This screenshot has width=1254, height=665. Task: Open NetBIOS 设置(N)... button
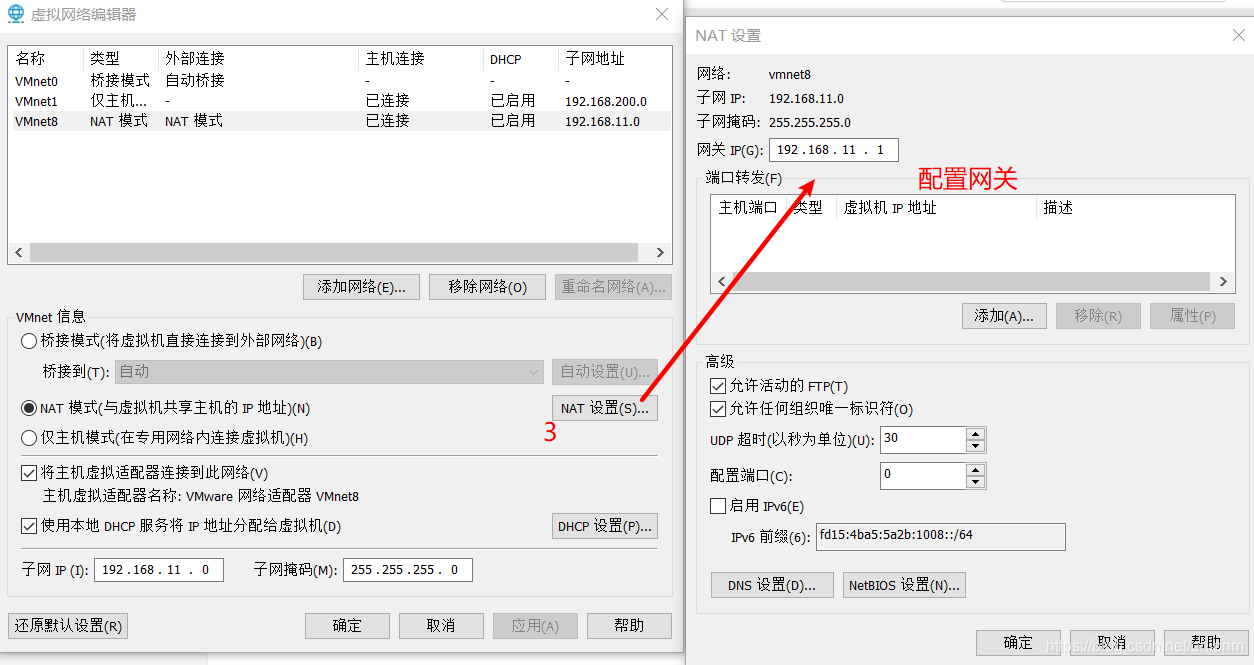tap(904, 585)
